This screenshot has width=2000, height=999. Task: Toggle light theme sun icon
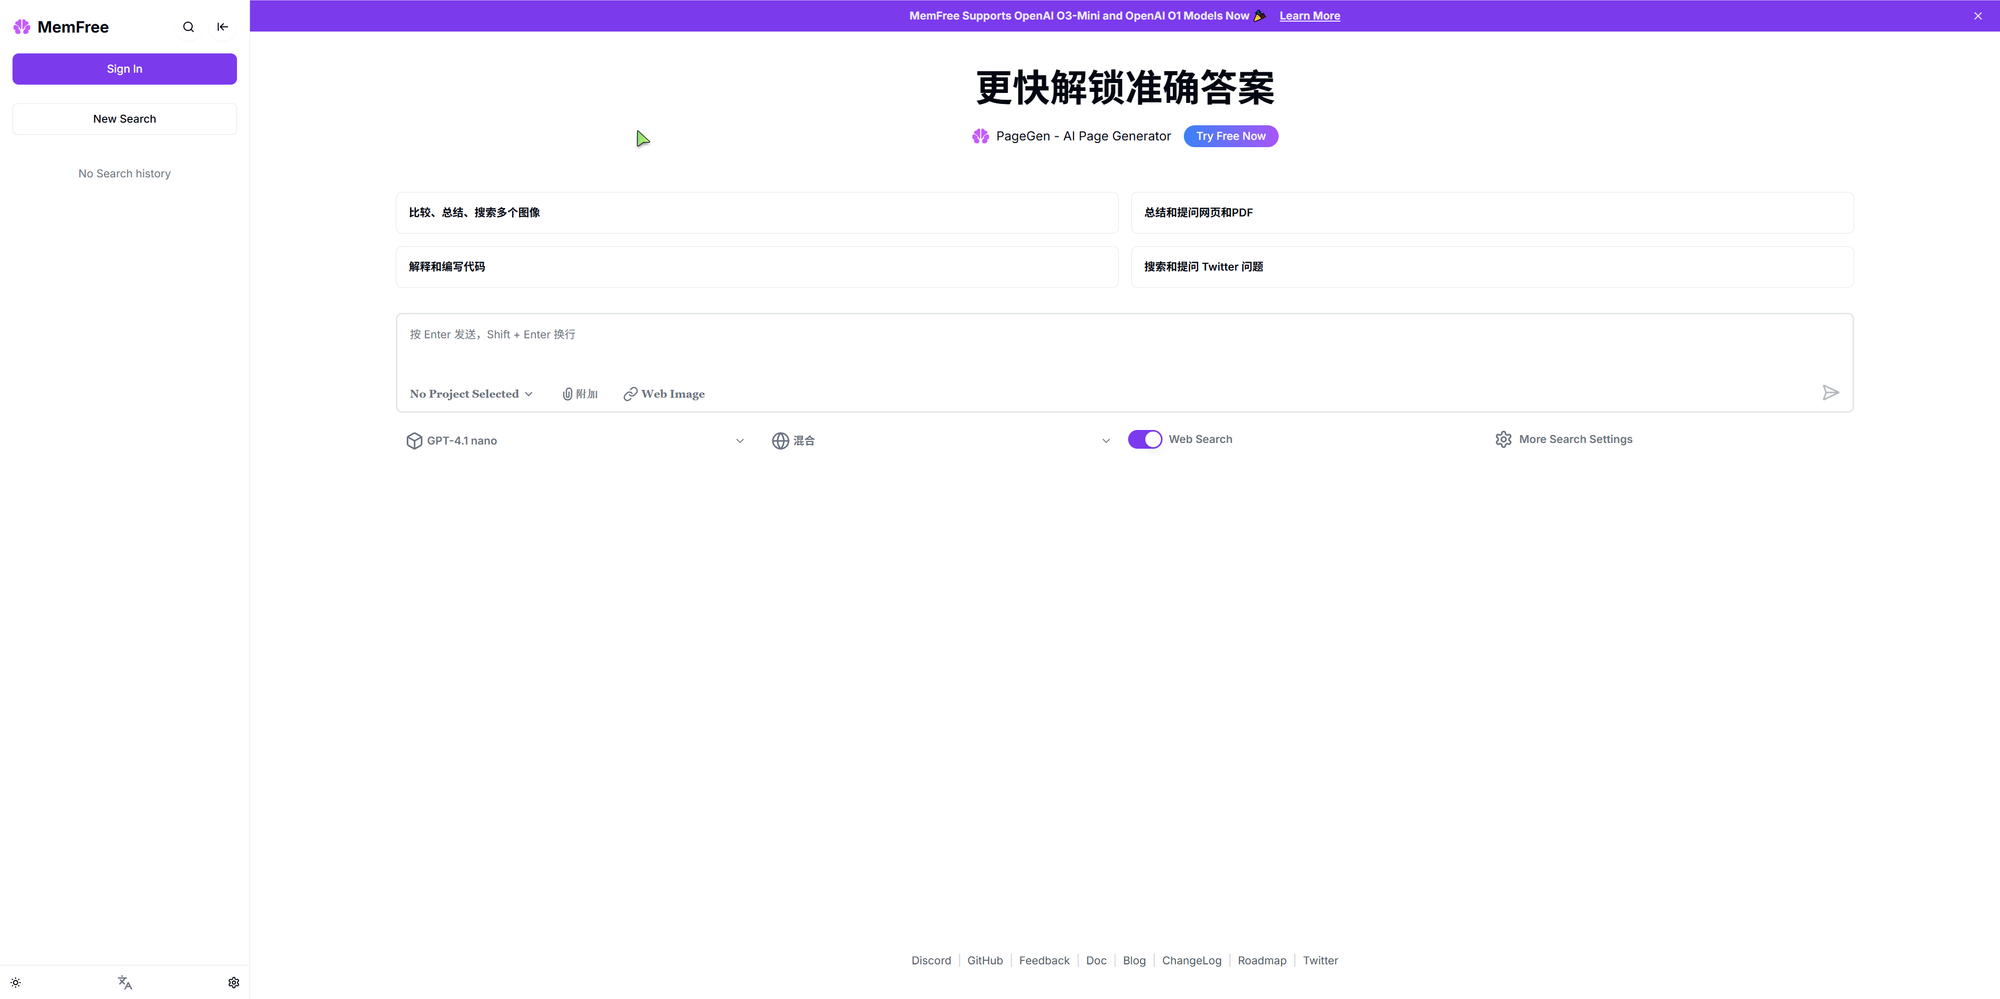(x=16, y=983)
